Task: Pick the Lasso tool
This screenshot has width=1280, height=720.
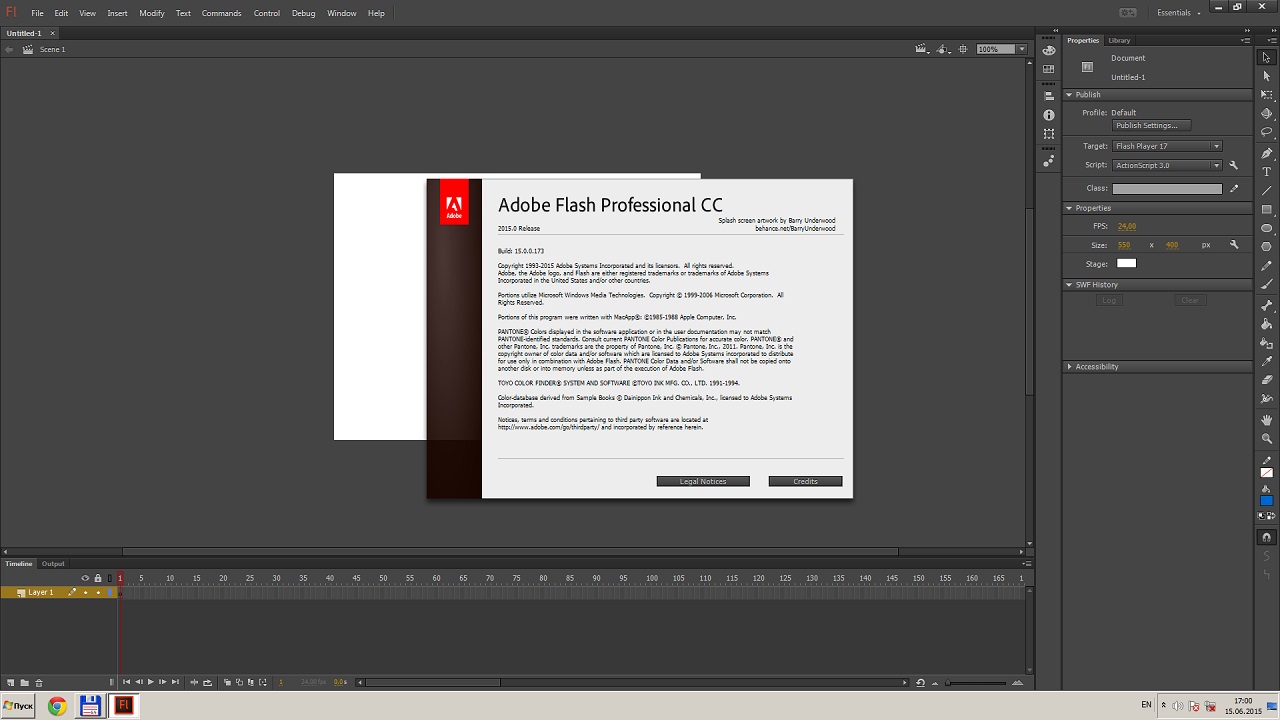Action: (1267, 132)
